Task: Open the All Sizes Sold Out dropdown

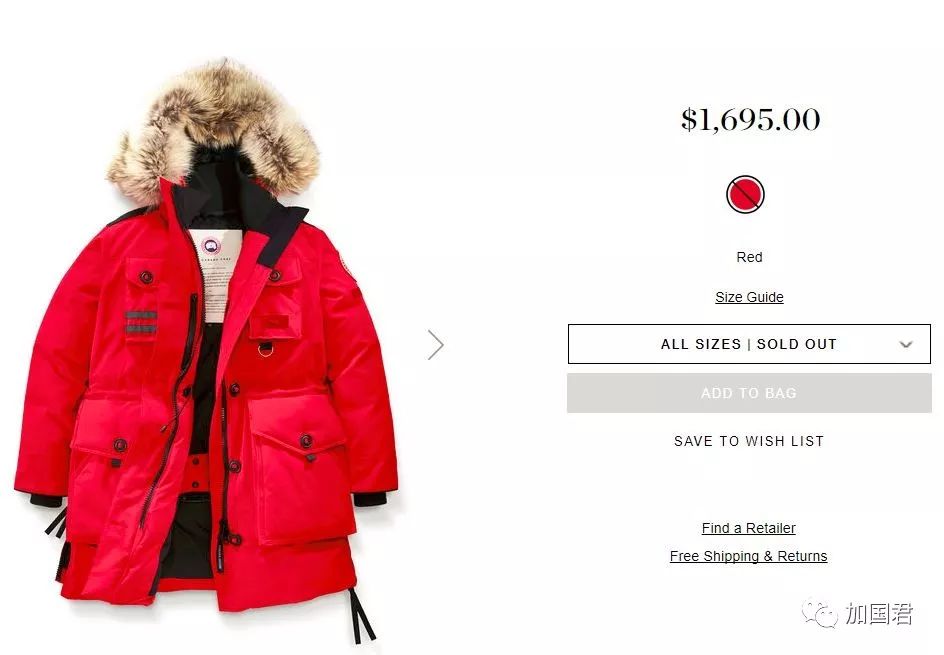Action: pos(749,344)
